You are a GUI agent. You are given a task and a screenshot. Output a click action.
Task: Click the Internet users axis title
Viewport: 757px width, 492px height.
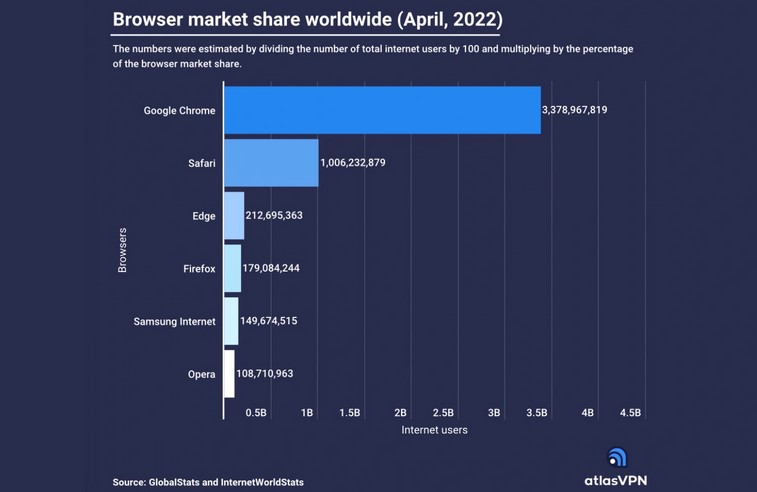434,430
